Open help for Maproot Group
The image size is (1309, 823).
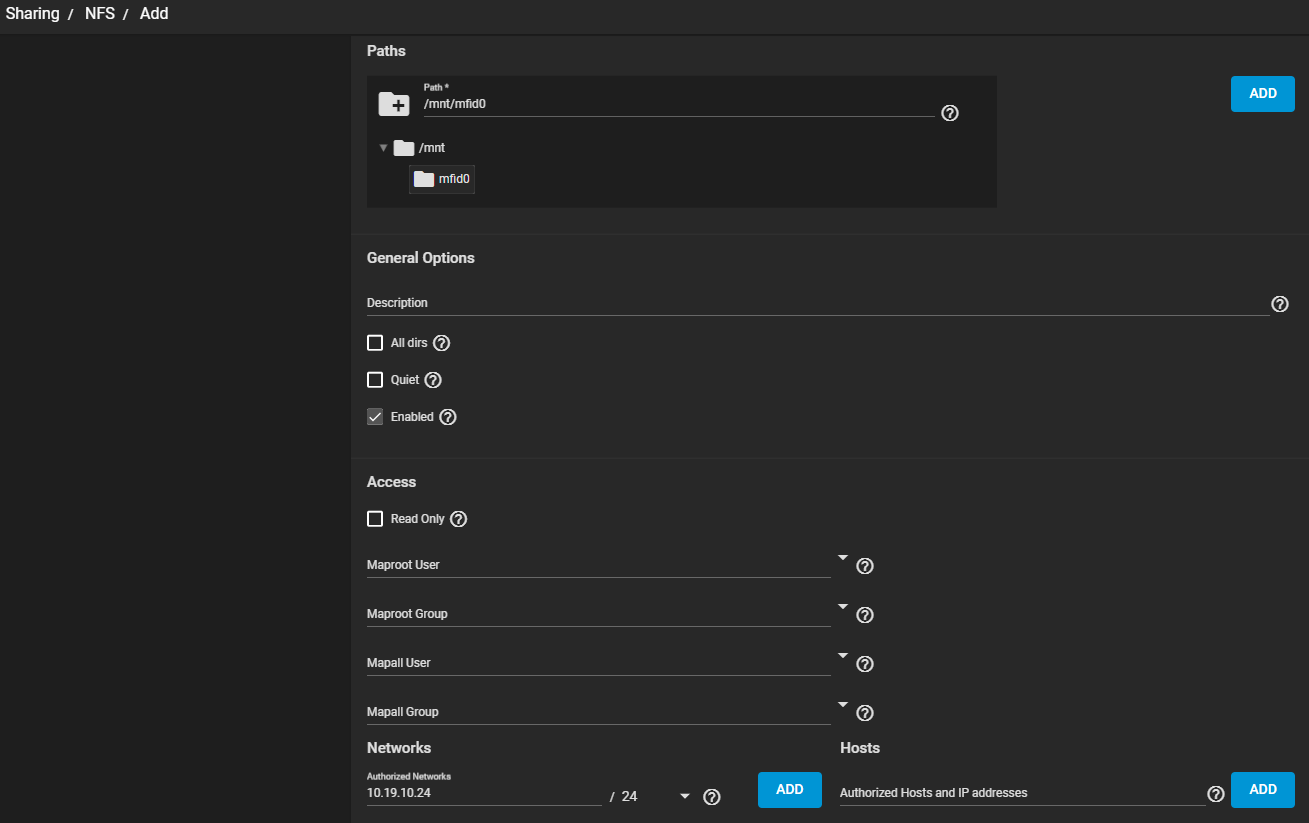pos(866,615)
